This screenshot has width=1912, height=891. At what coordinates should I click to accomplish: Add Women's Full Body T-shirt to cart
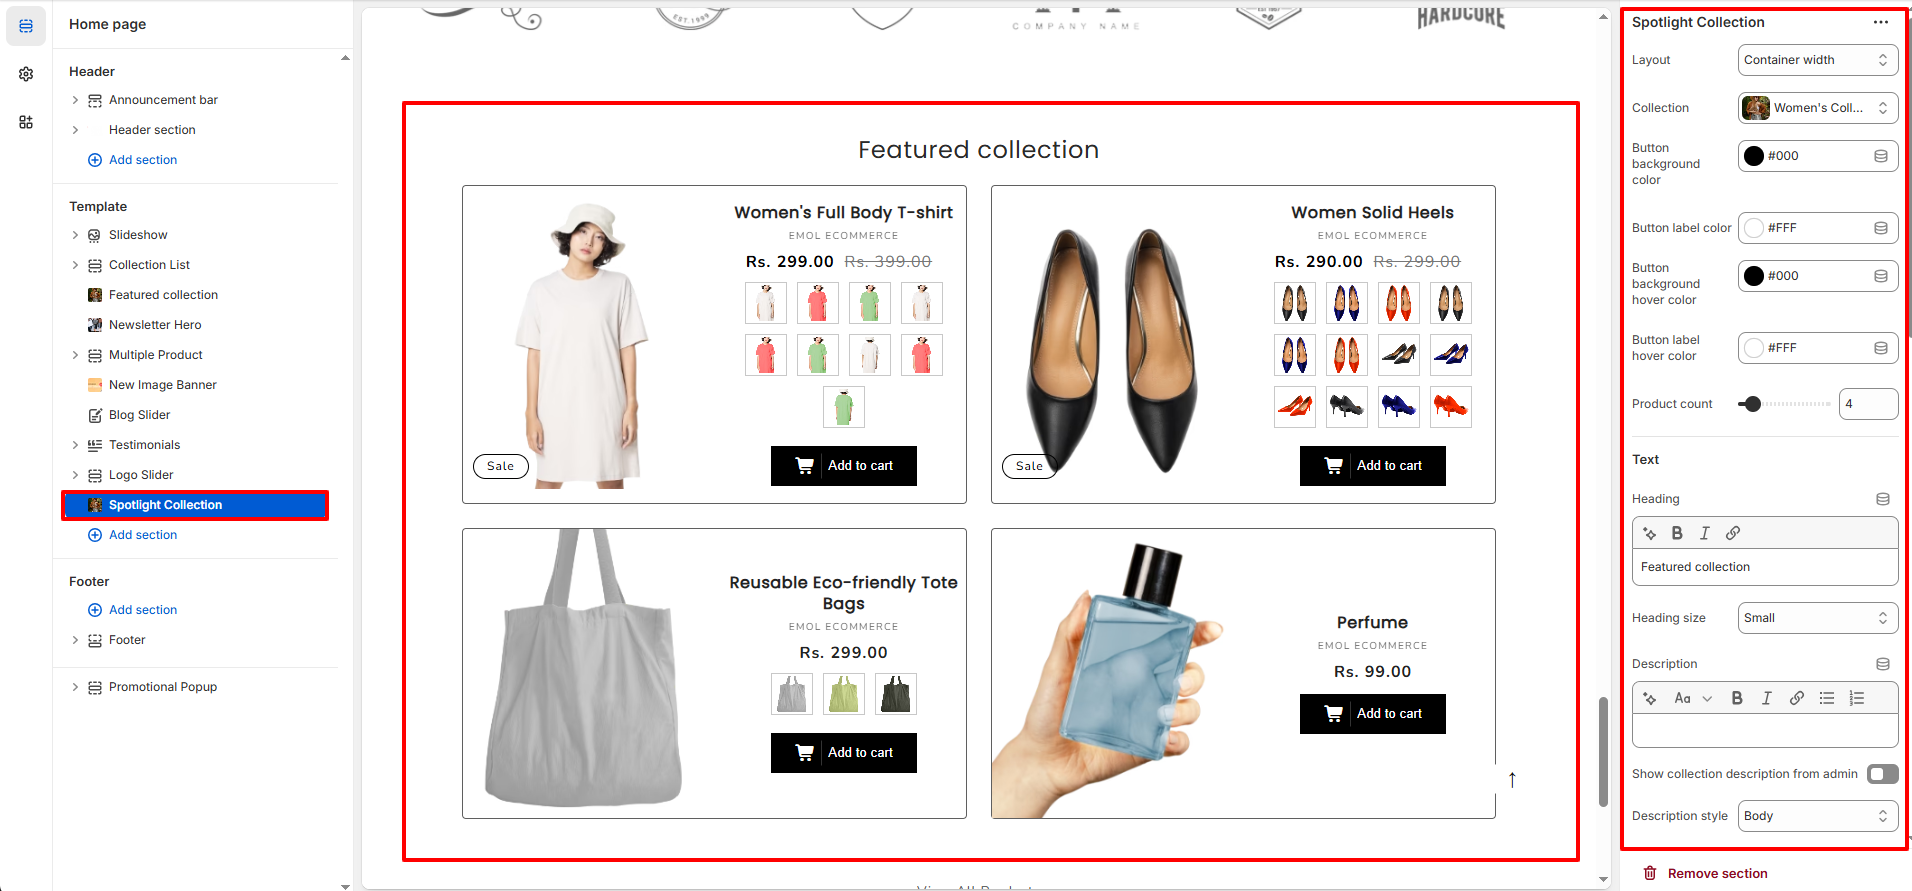pos(844,466)
